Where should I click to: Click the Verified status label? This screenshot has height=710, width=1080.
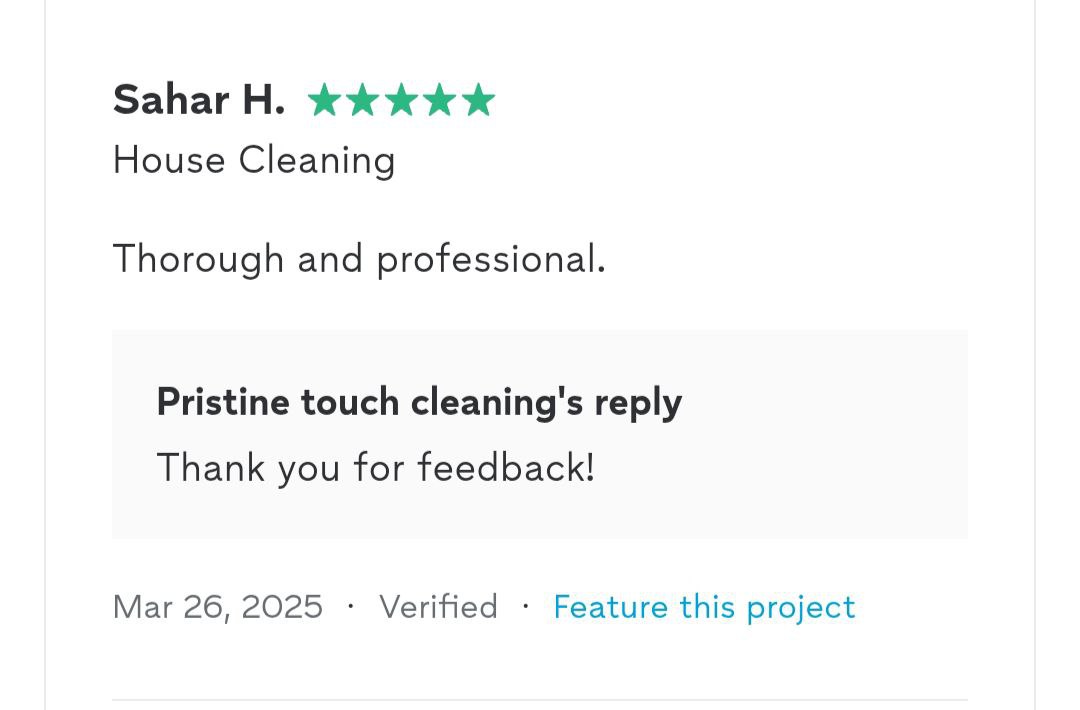tap(438, 607)
